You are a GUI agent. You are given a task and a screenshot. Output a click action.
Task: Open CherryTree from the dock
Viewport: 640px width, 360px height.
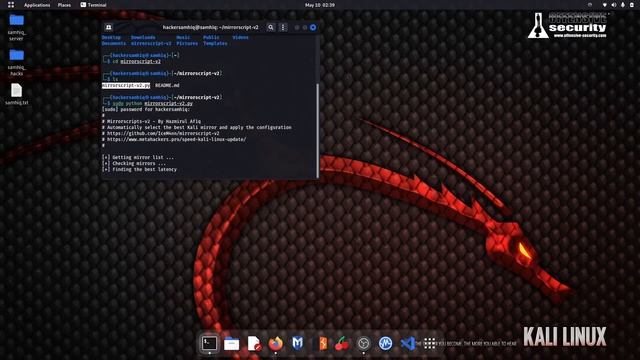[342, 344]
